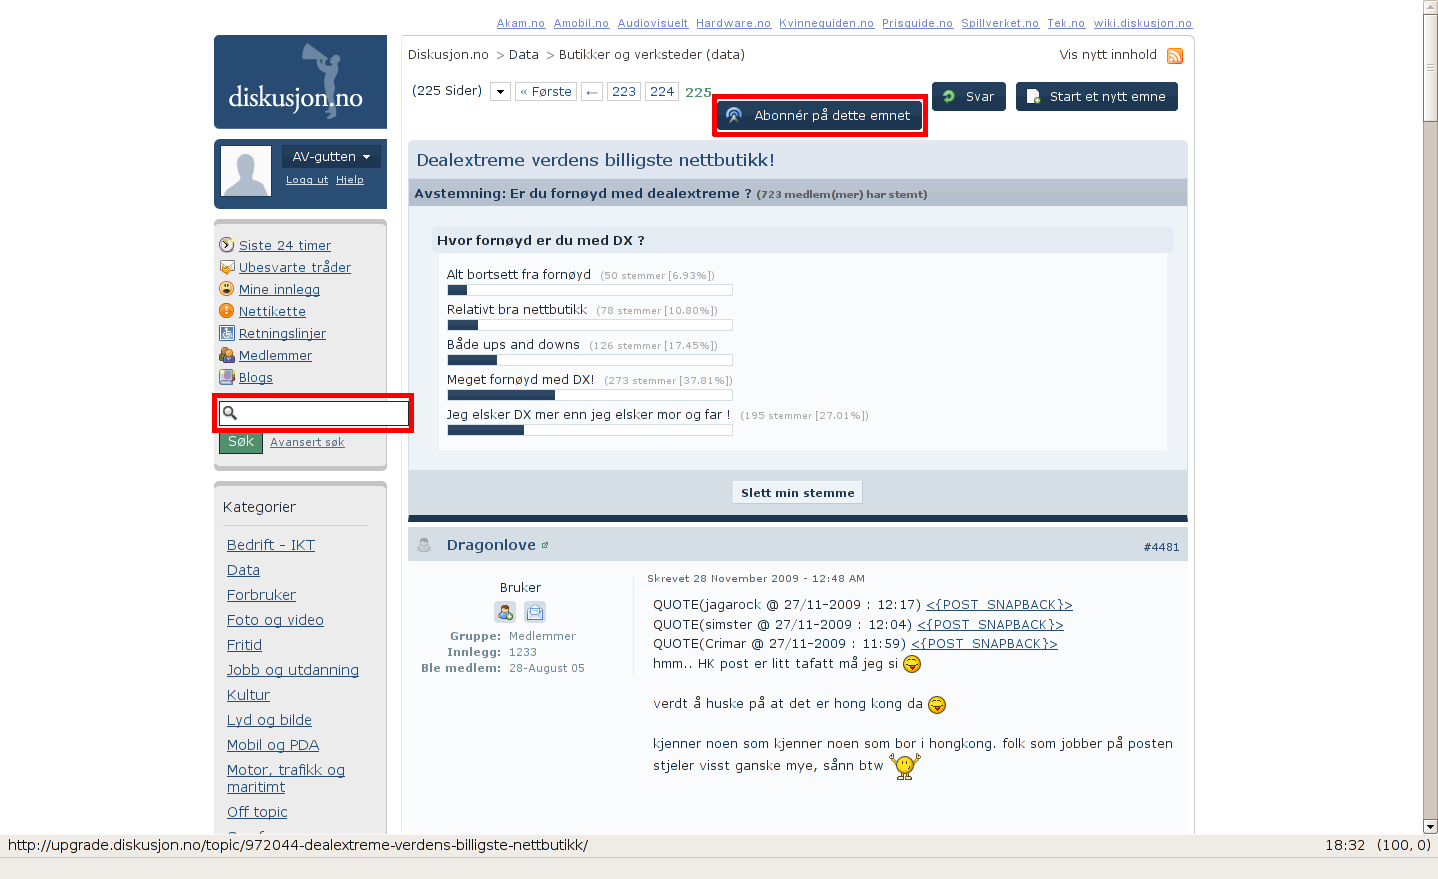Click Dragonlove's add friend icon

(x=505, y=612)
